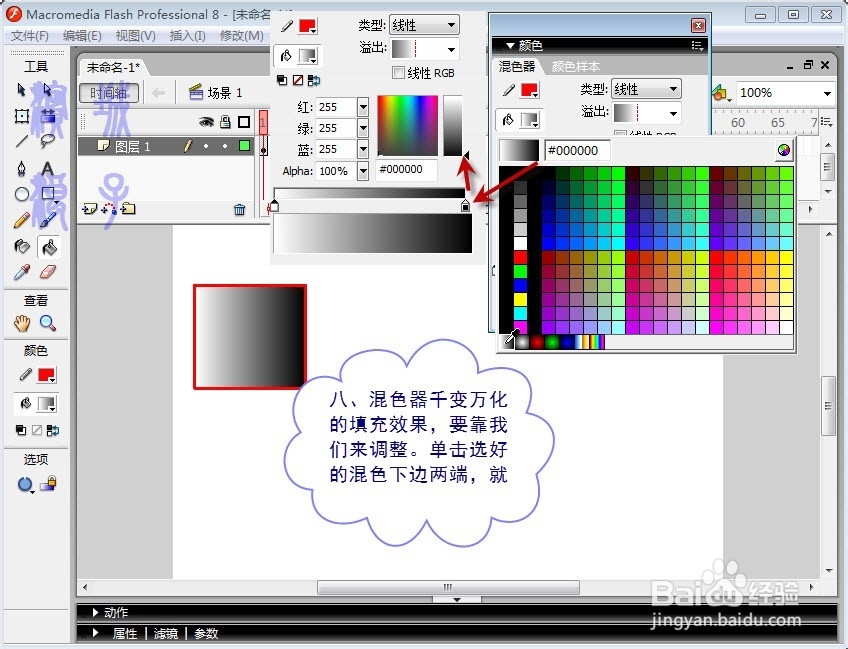This screenshot has width=848, height=649.
Task: Lock 图层 1 using the padlock column
Action: tap(226, 145)
